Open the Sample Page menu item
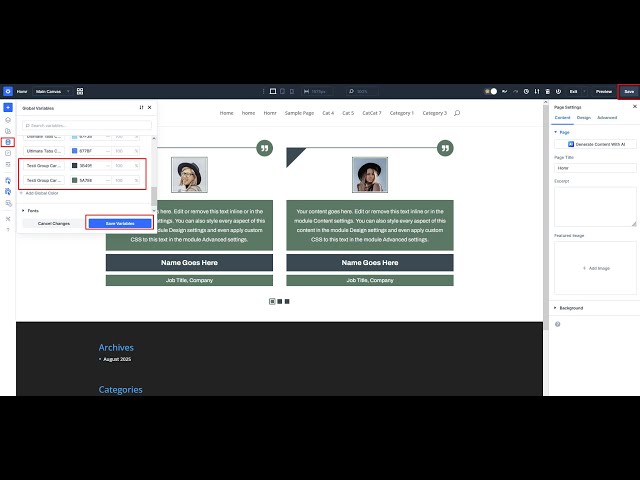The image size is (640, 480). [x=299, y=113]
